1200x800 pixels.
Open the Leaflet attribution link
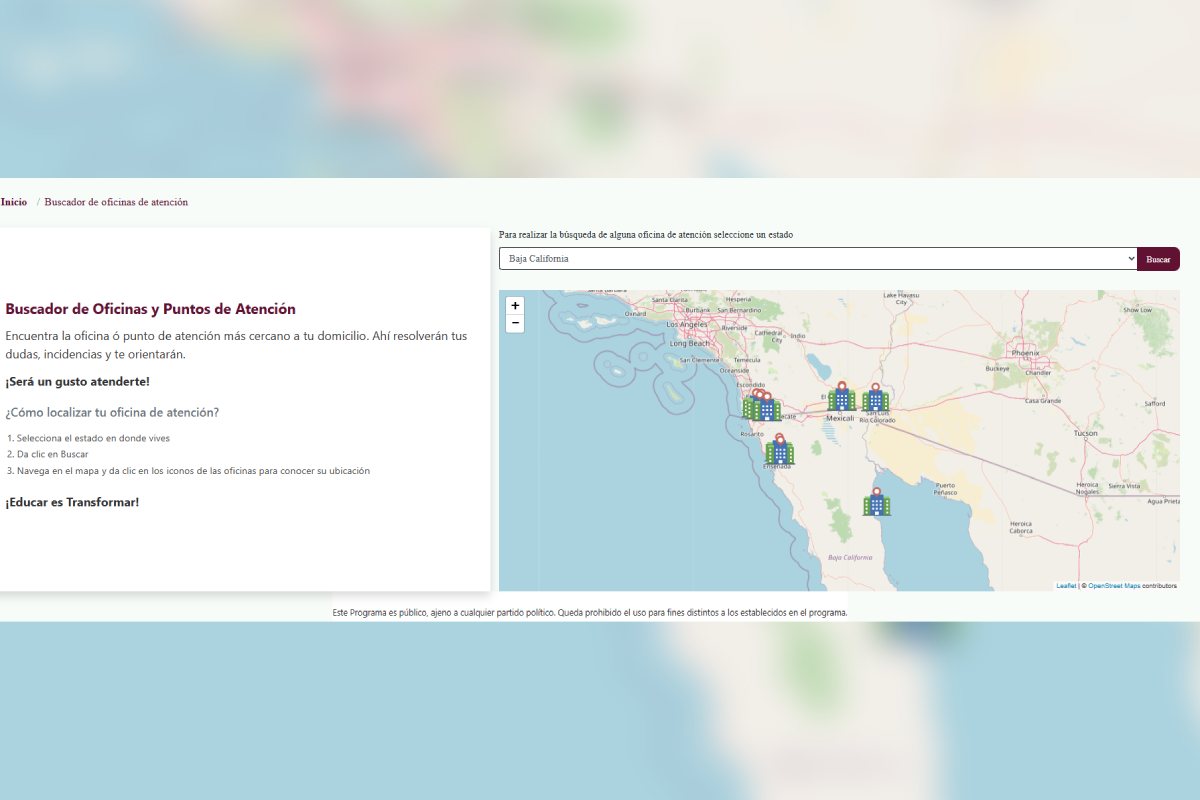point(1066,586)
